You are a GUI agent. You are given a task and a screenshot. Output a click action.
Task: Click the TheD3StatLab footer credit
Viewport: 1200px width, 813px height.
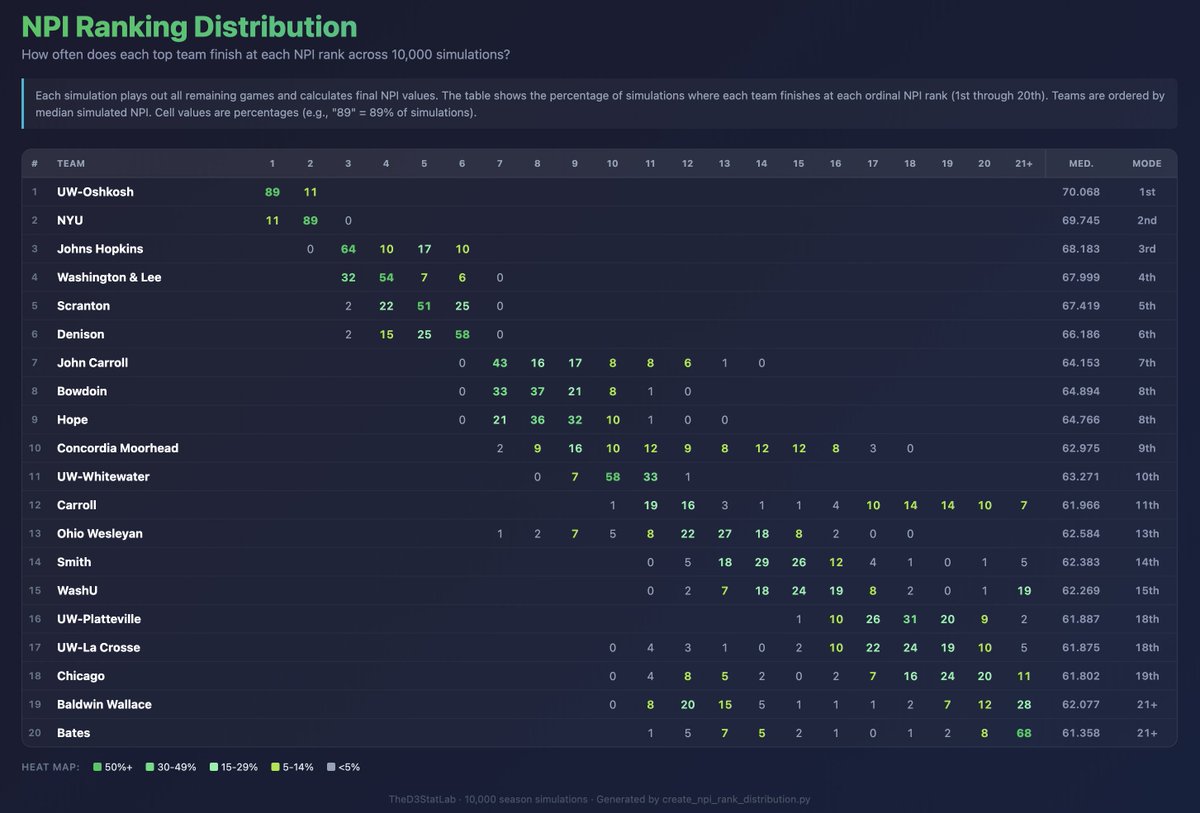pos(599,799)
